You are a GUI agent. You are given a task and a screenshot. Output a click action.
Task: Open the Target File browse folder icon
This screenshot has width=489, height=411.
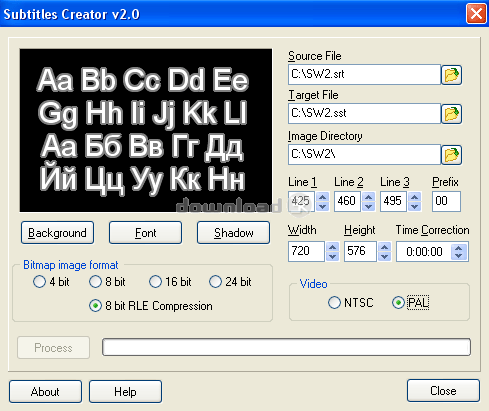(x=451, y=114)
